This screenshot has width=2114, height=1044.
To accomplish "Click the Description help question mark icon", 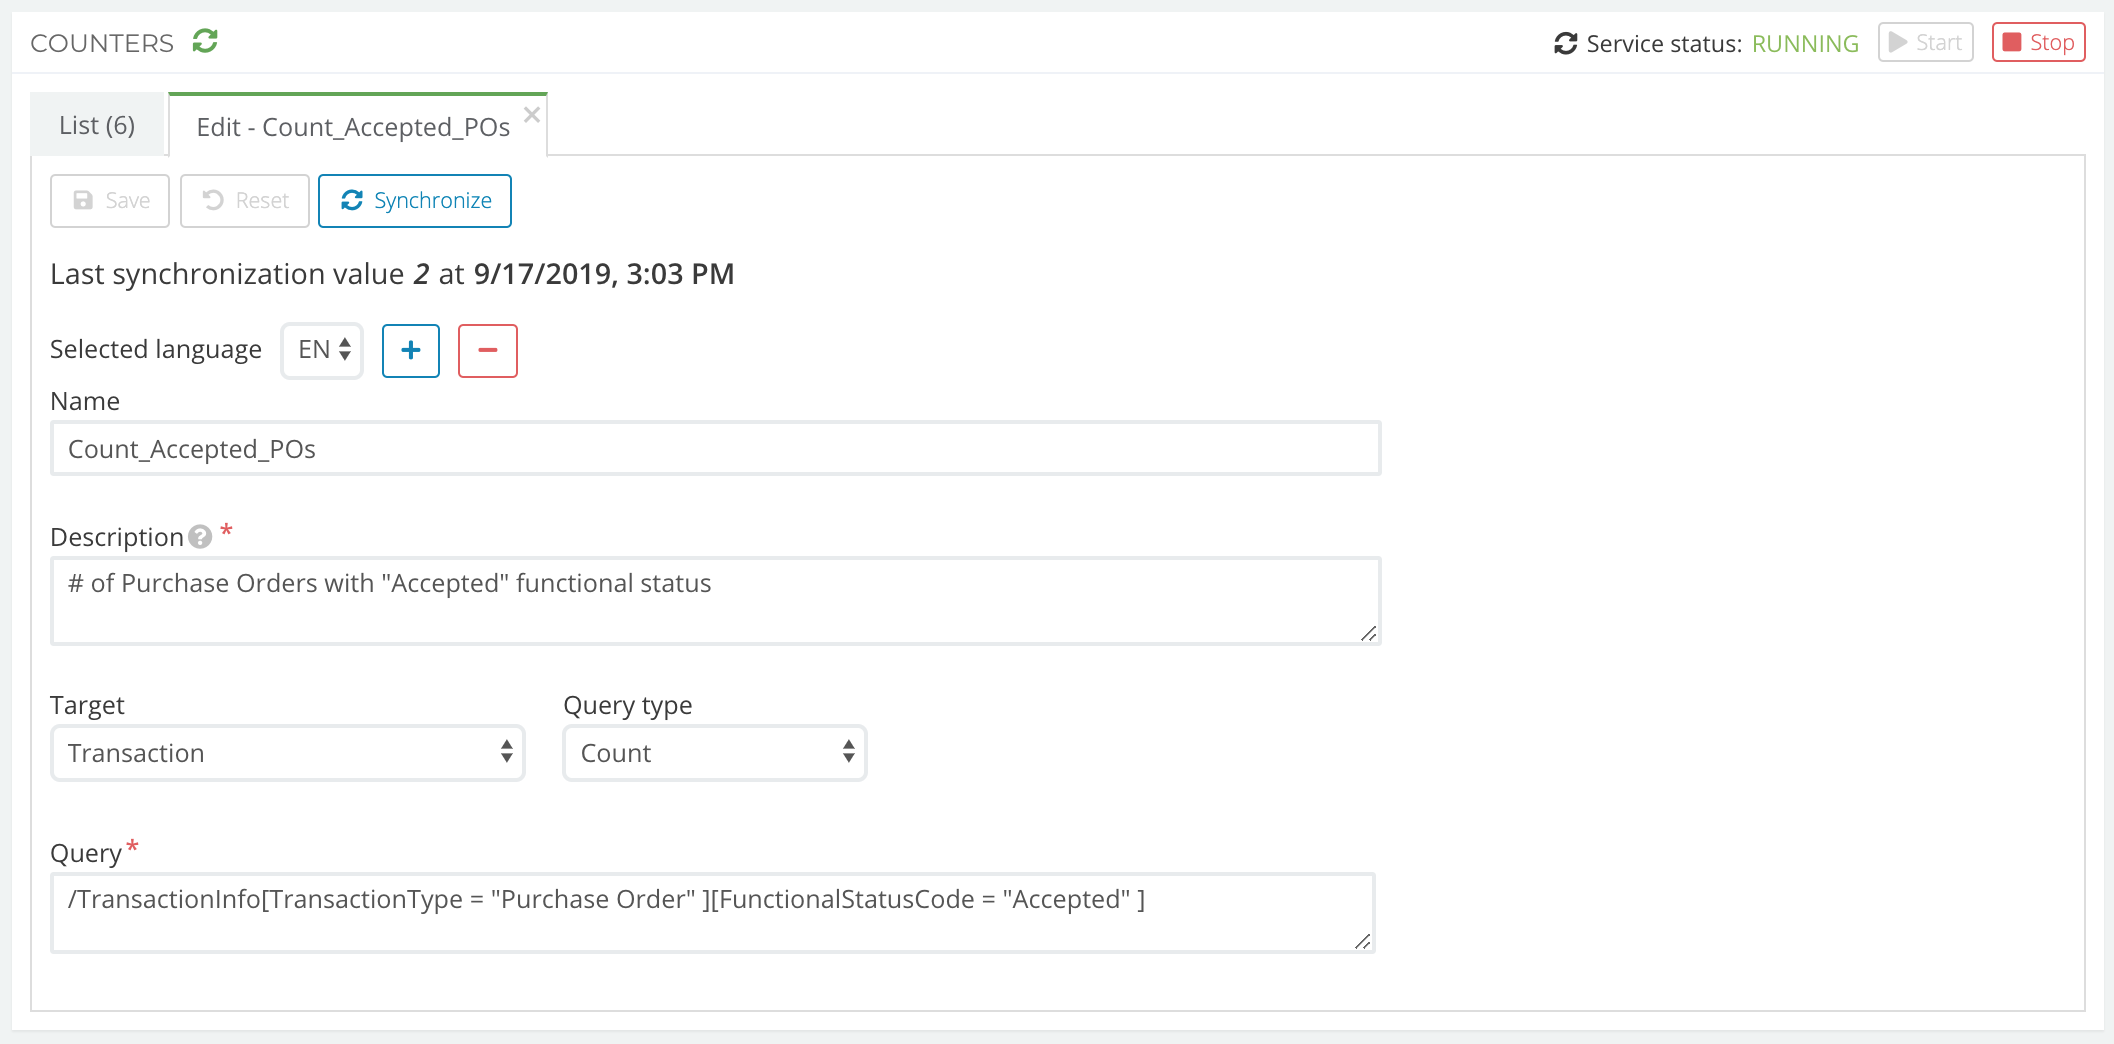I will click(200, 537).
